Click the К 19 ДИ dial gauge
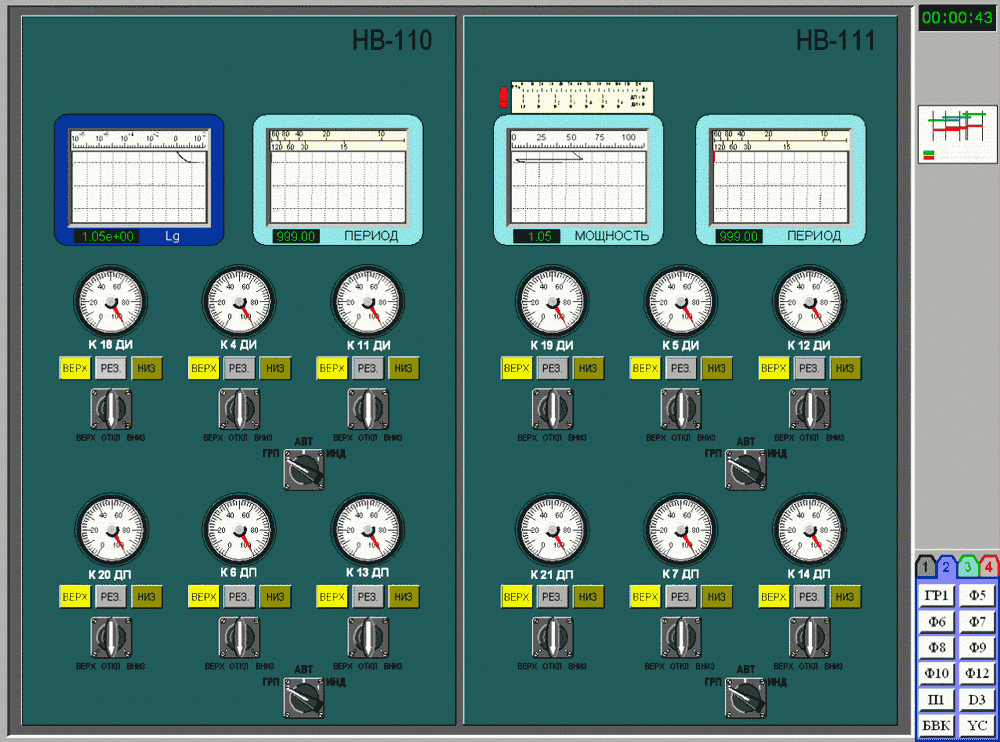This screenshot has width=1000, height=742. (552, 301)
